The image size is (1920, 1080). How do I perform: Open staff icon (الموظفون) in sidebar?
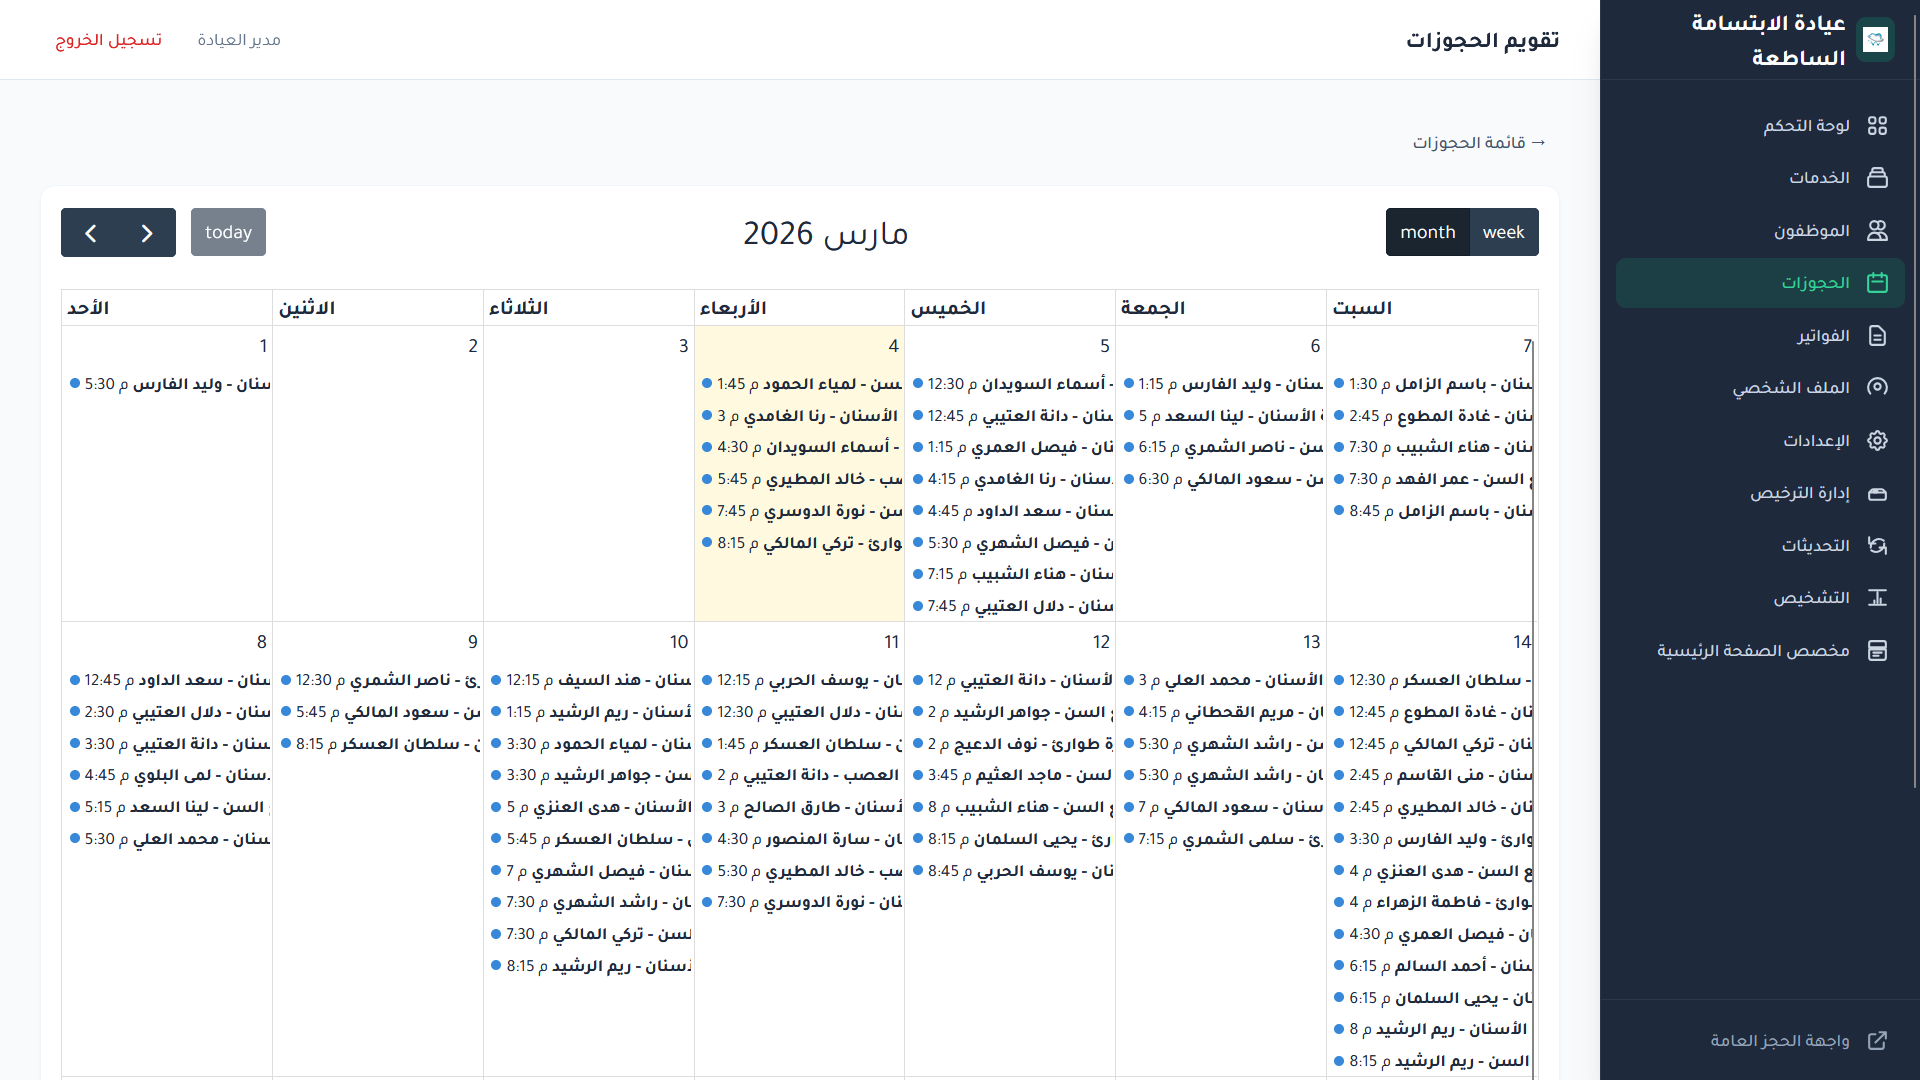click(1877, 231)
